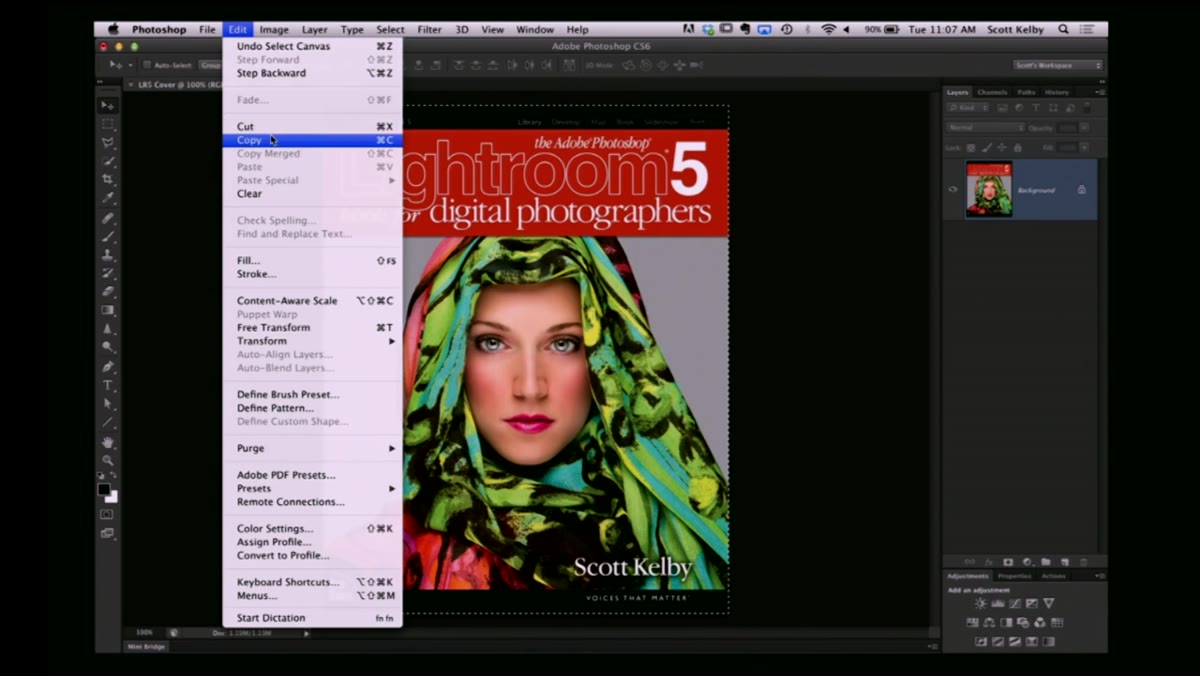Screen dimensions: 1200x676
Task: Hide the Background layer eye icon
Action: coord(952,189)
